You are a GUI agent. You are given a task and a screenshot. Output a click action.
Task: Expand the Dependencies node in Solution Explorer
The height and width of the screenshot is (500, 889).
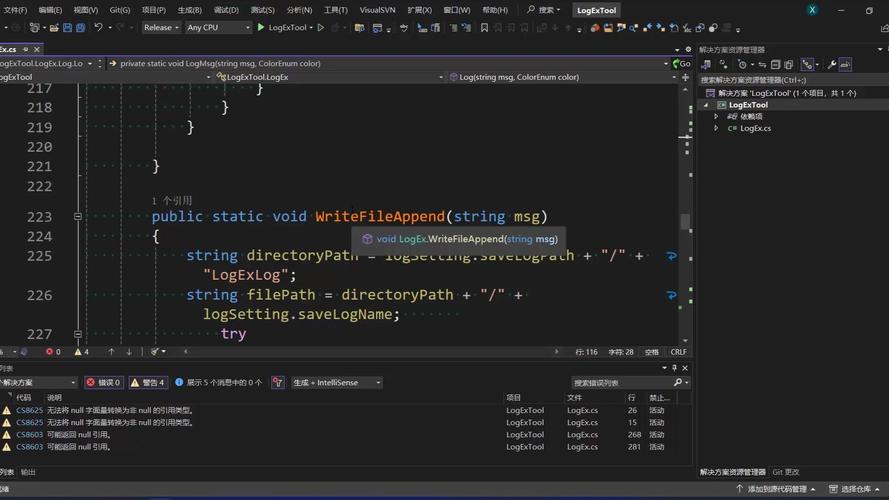coord(716,116)
